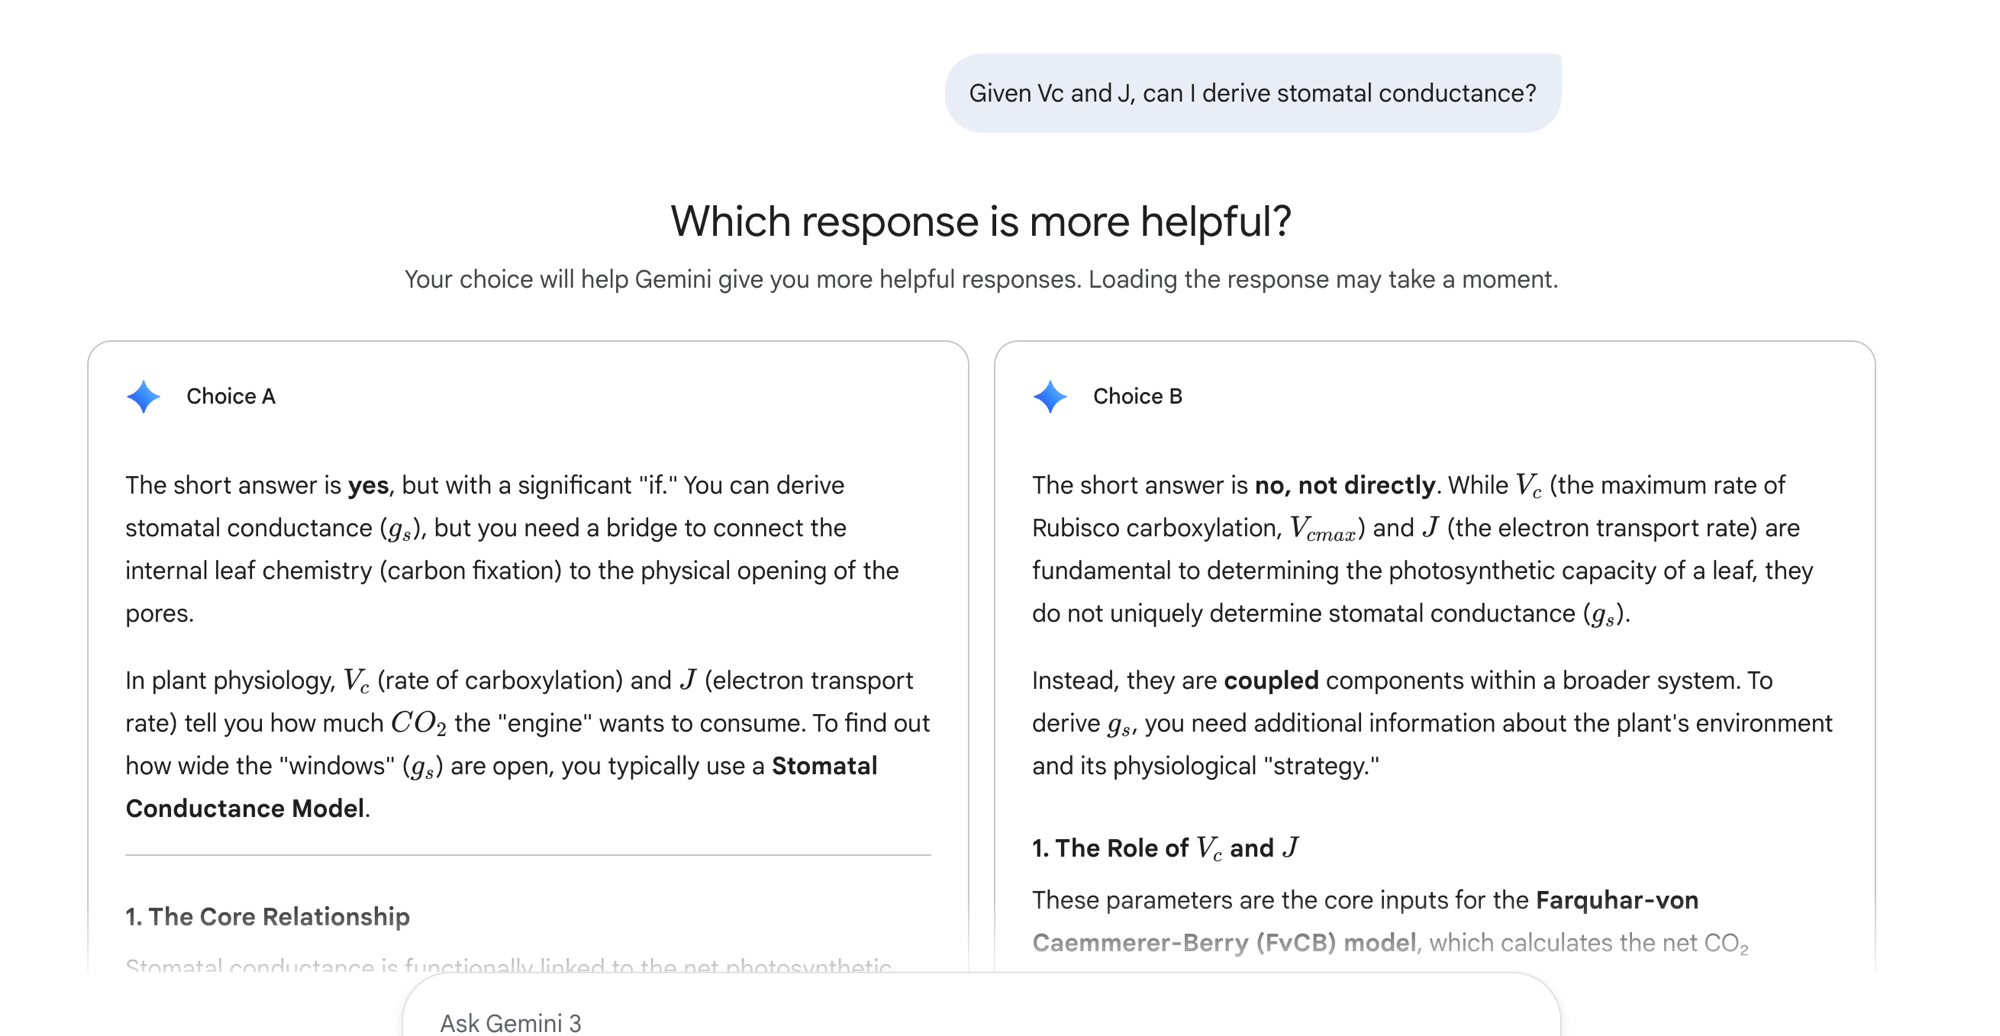Viewport: 2000px width, 1036px height.
Task: Click the Choice A Gemini sparkle icon
Action: [144, 397]
